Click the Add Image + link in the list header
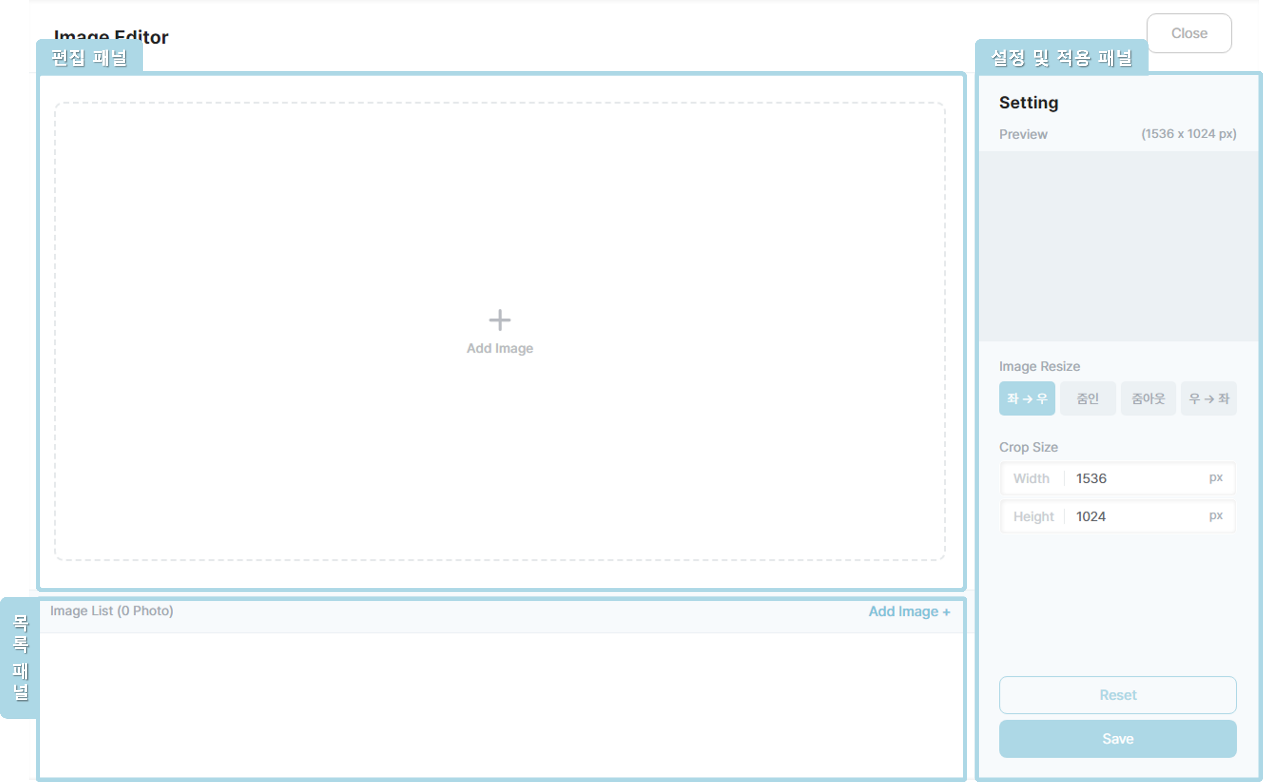The height and width of the screenshot is (782, 1263). [908, 612]
